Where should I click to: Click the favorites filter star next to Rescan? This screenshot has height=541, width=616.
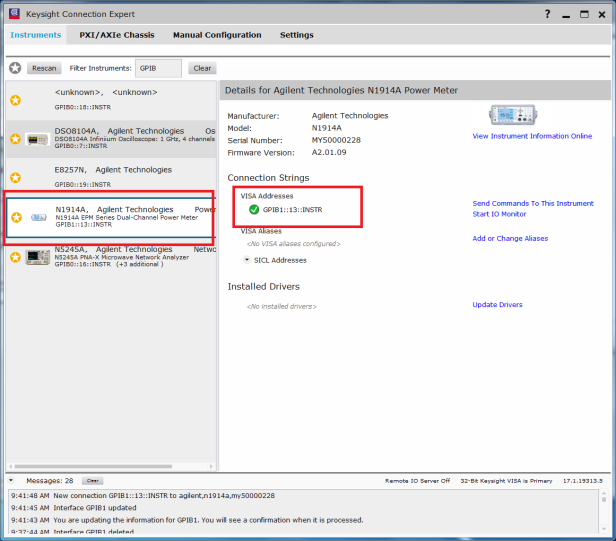15,68
